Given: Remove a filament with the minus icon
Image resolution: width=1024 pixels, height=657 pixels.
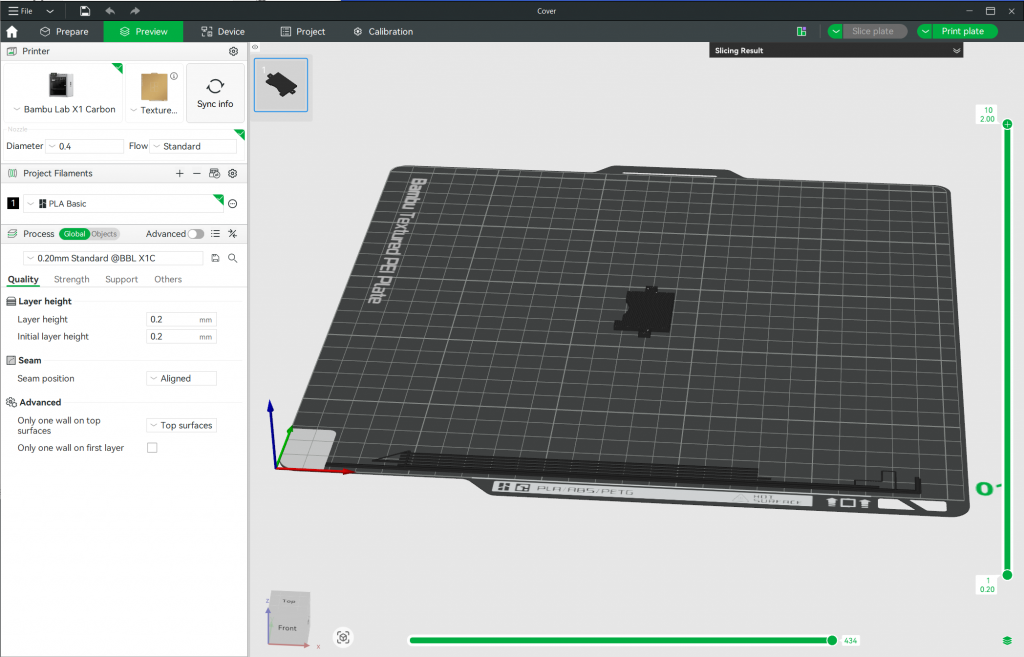Looking at the screenshot, I should [197, 173].
